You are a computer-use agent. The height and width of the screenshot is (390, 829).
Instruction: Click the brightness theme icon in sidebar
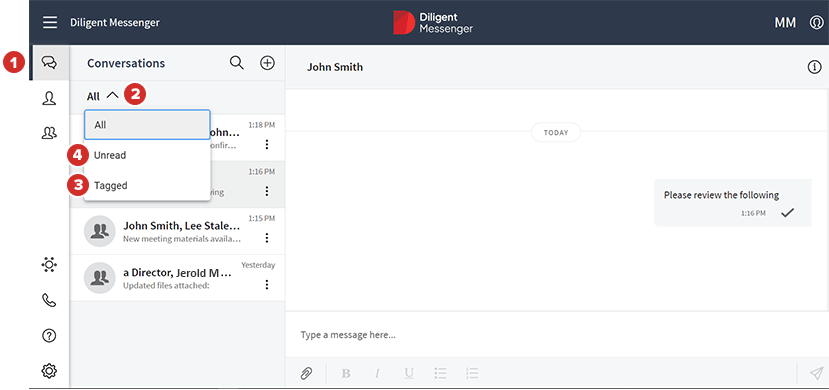(x=49, y=265)
